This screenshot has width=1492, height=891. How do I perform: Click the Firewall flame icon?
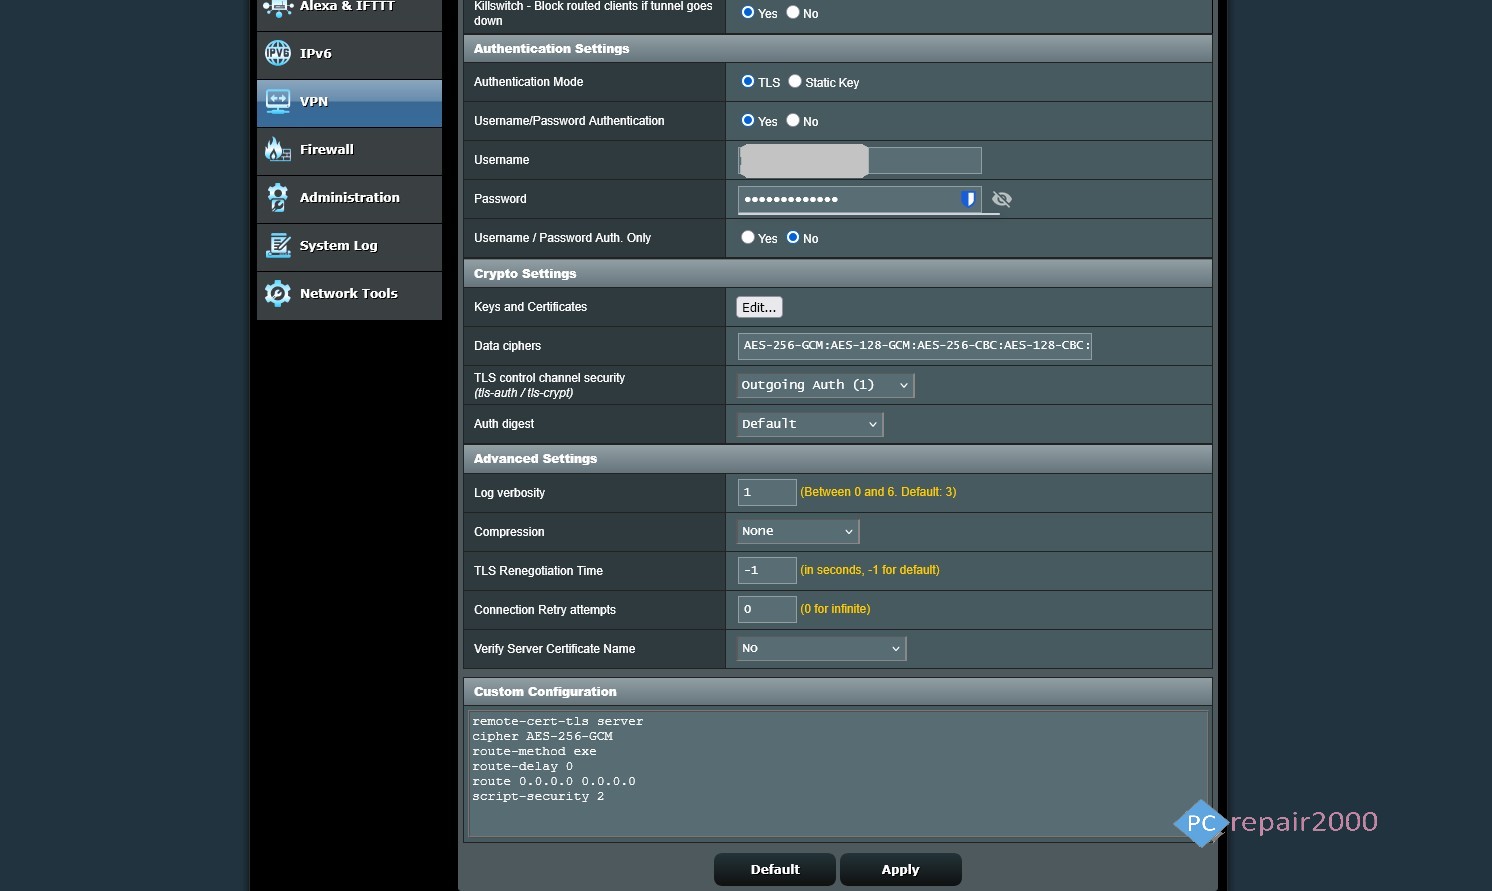(x=278, y=150)
